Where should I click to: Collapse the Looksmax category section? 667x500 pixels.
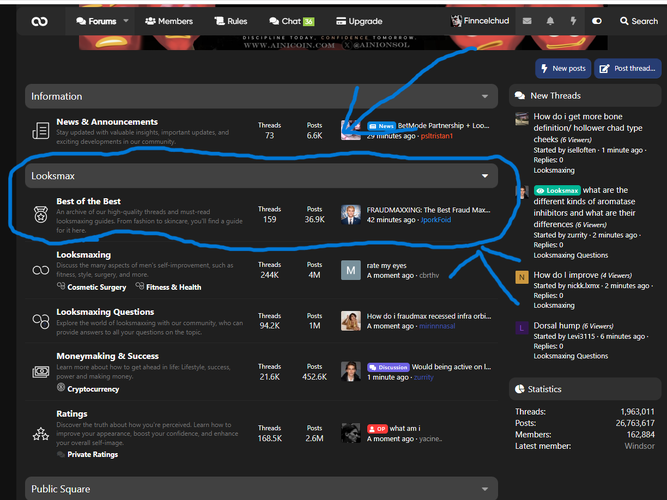485,175
